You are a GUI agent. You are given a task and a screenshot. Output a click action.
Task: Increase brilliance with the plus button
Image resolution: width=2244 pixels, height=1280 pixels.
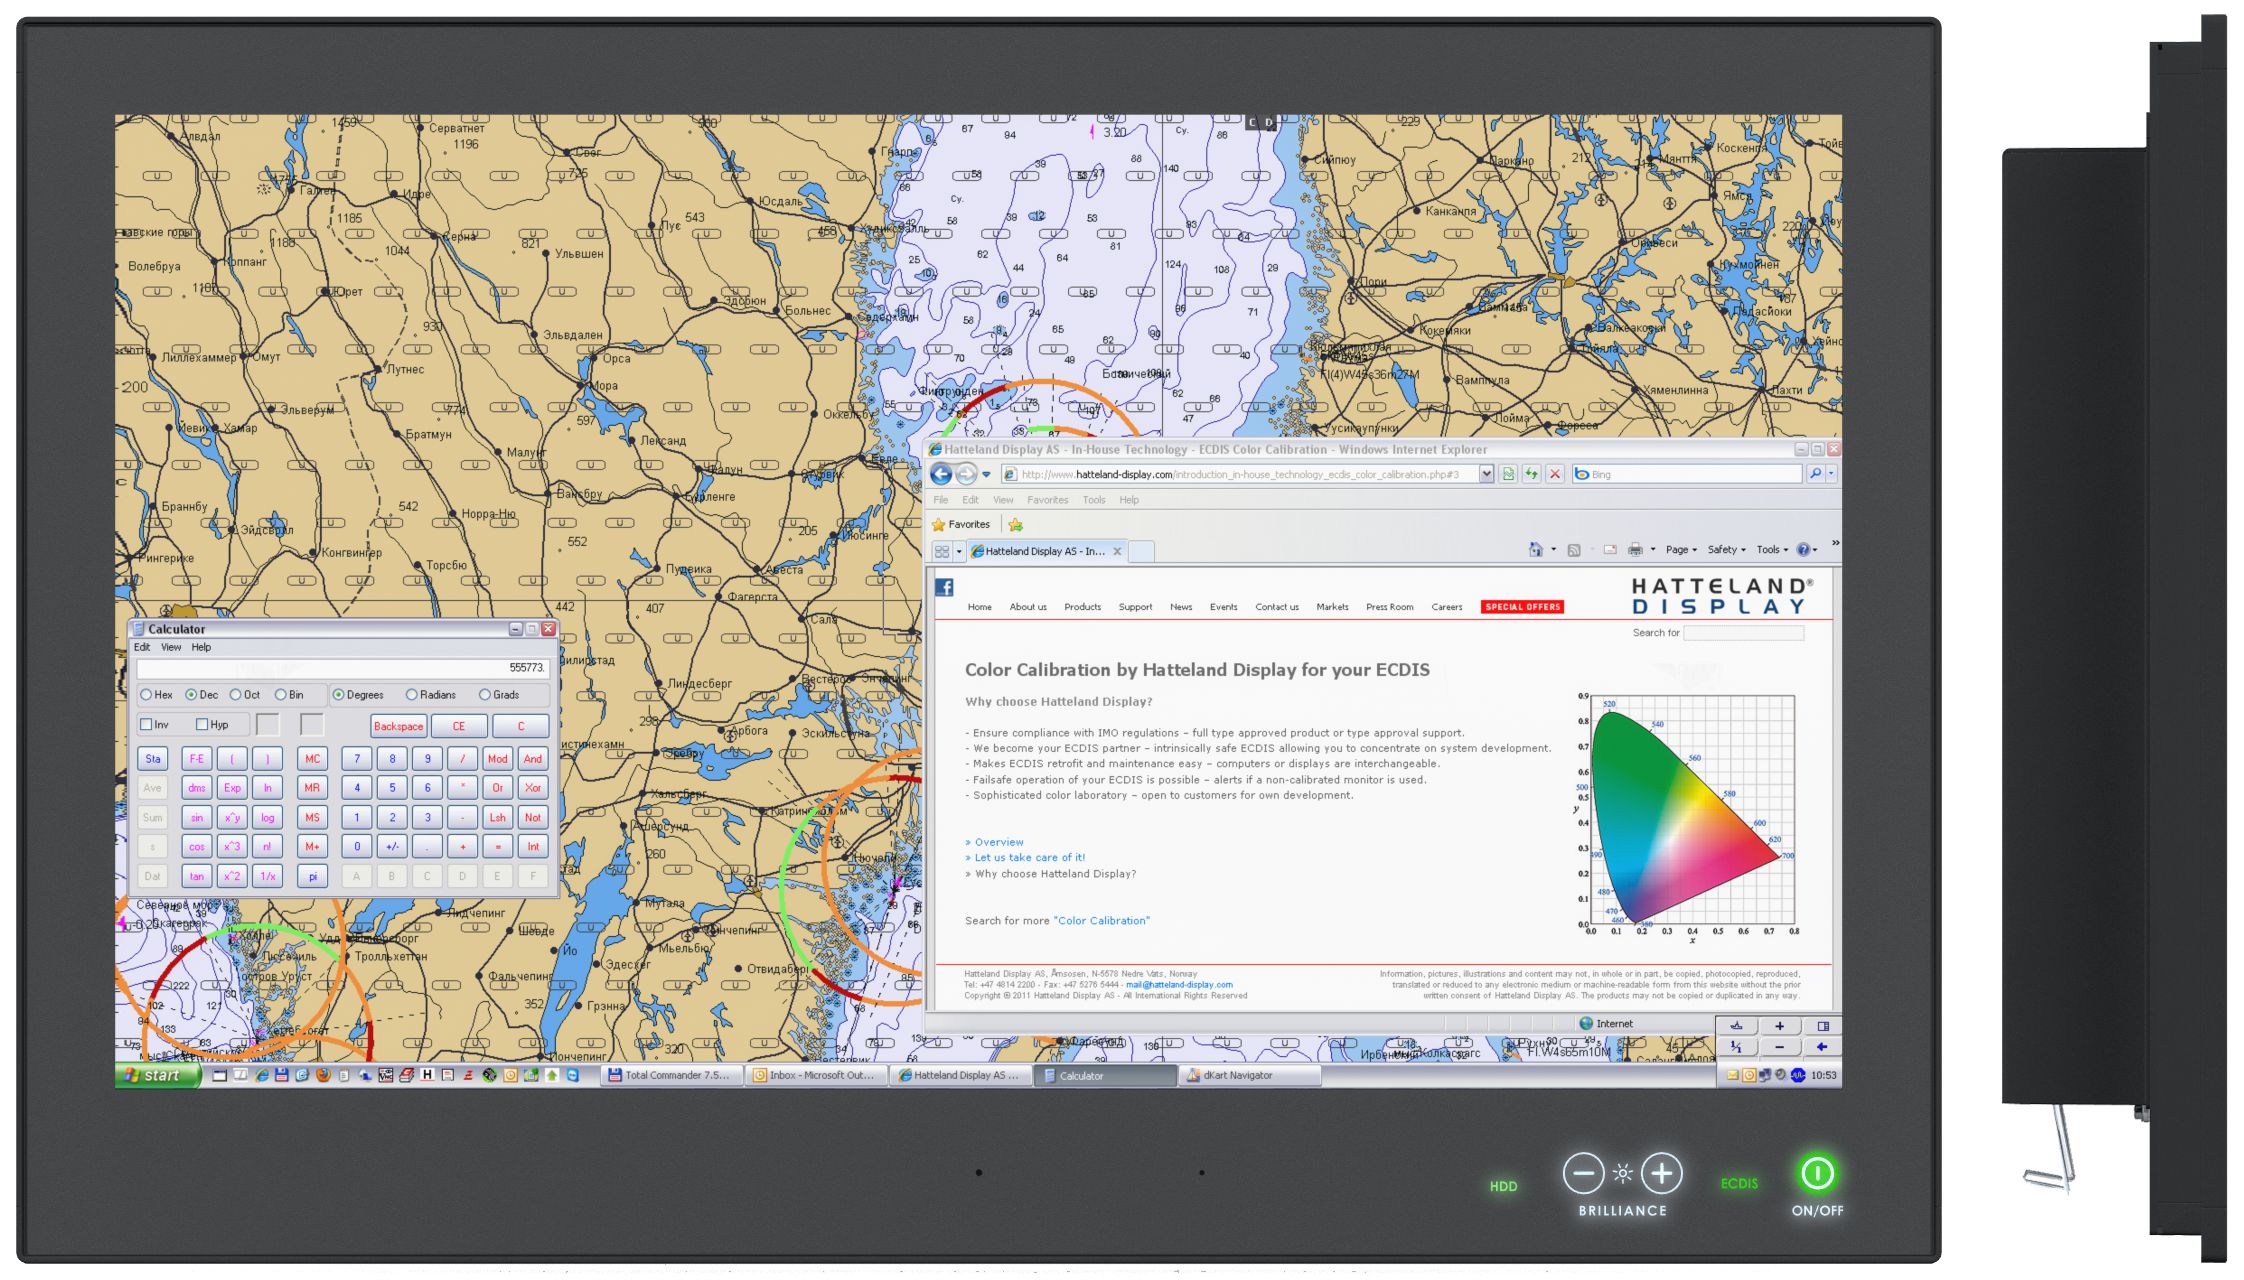[x=1661, y=1173]
